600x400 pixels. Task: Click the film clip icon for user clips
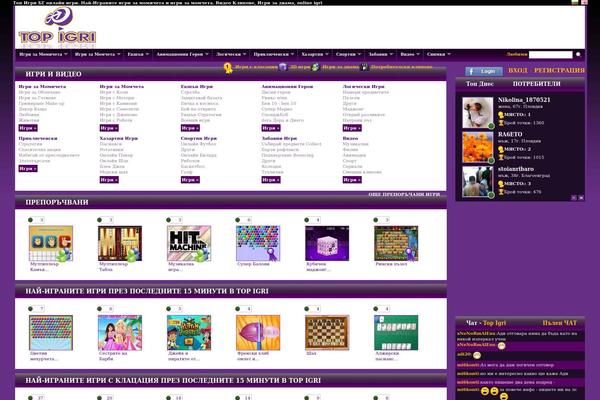pos(364,67)
